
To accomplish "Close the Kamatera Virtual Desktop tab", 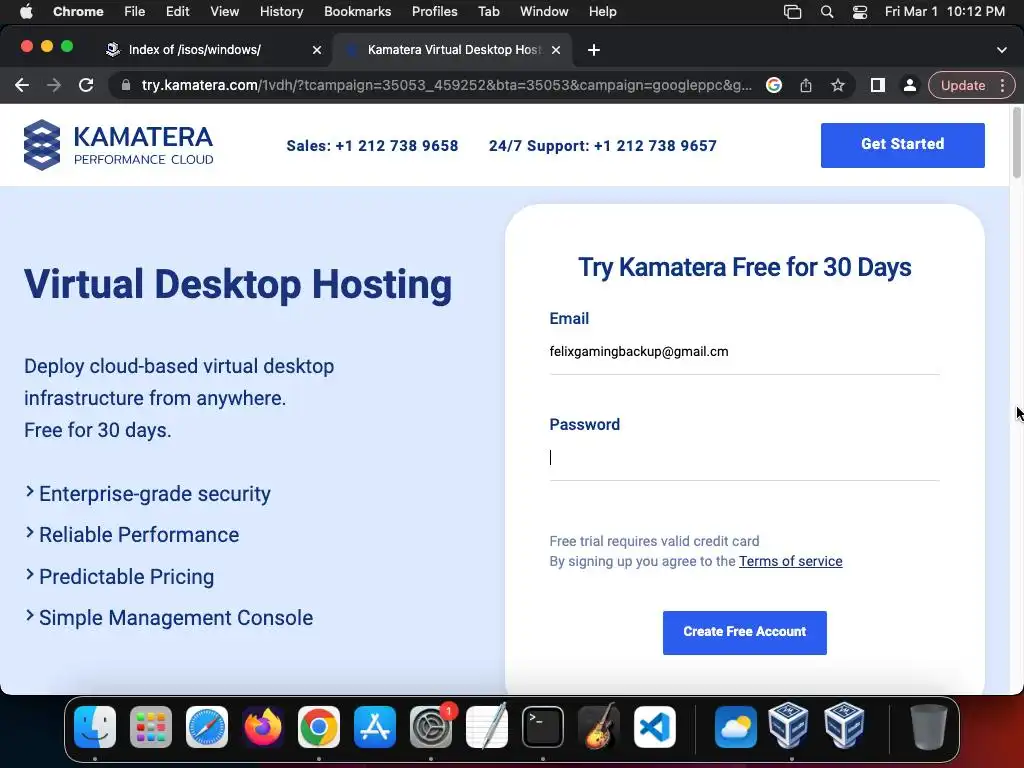I will [x=556, y=50].
